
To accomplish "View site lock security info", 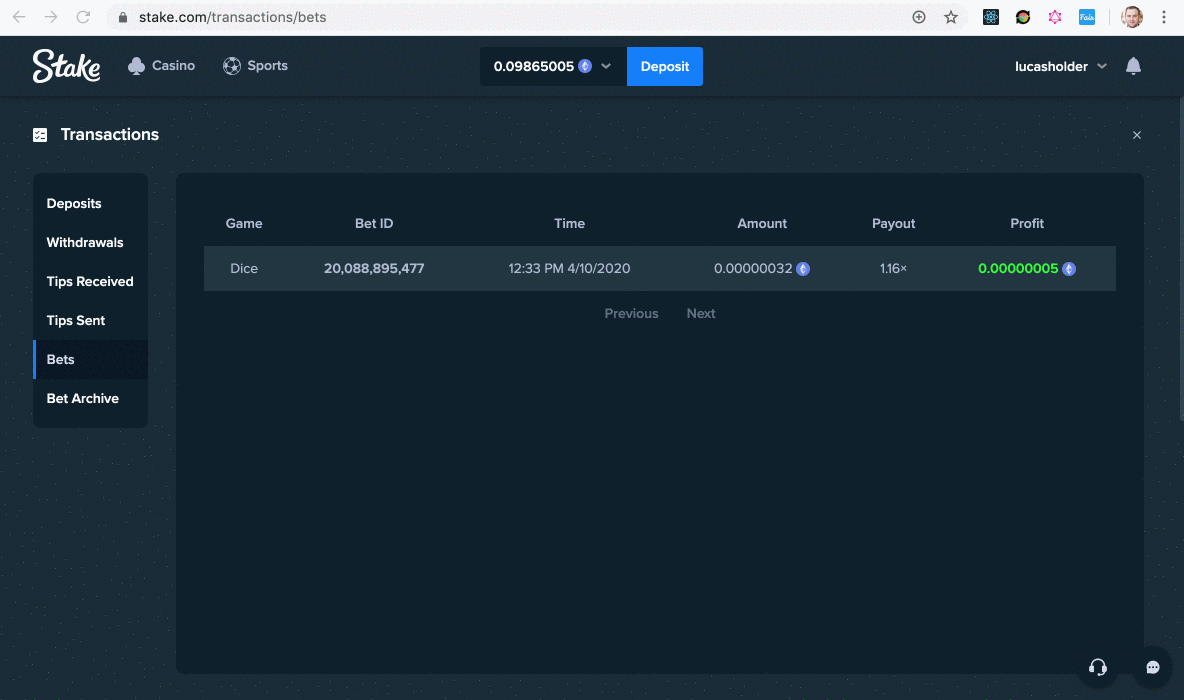I will [122, 17].
